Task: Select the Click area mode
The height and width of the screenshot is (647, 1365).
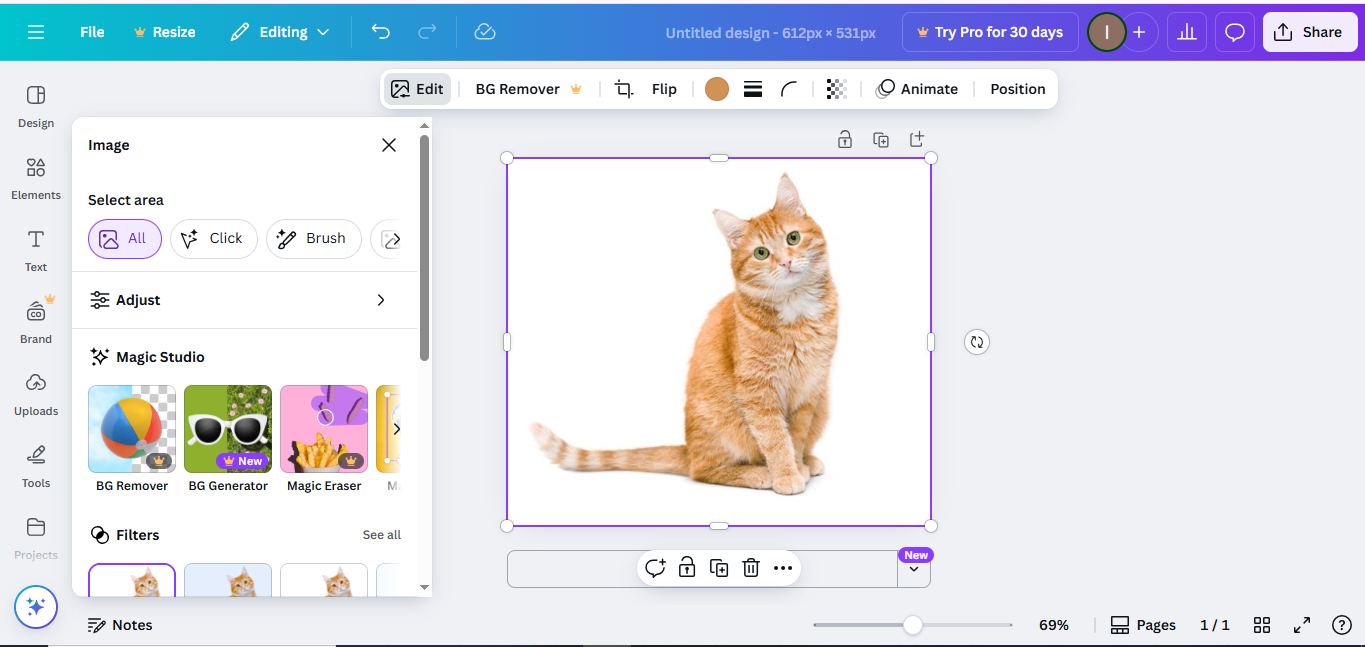Action: 213,238
